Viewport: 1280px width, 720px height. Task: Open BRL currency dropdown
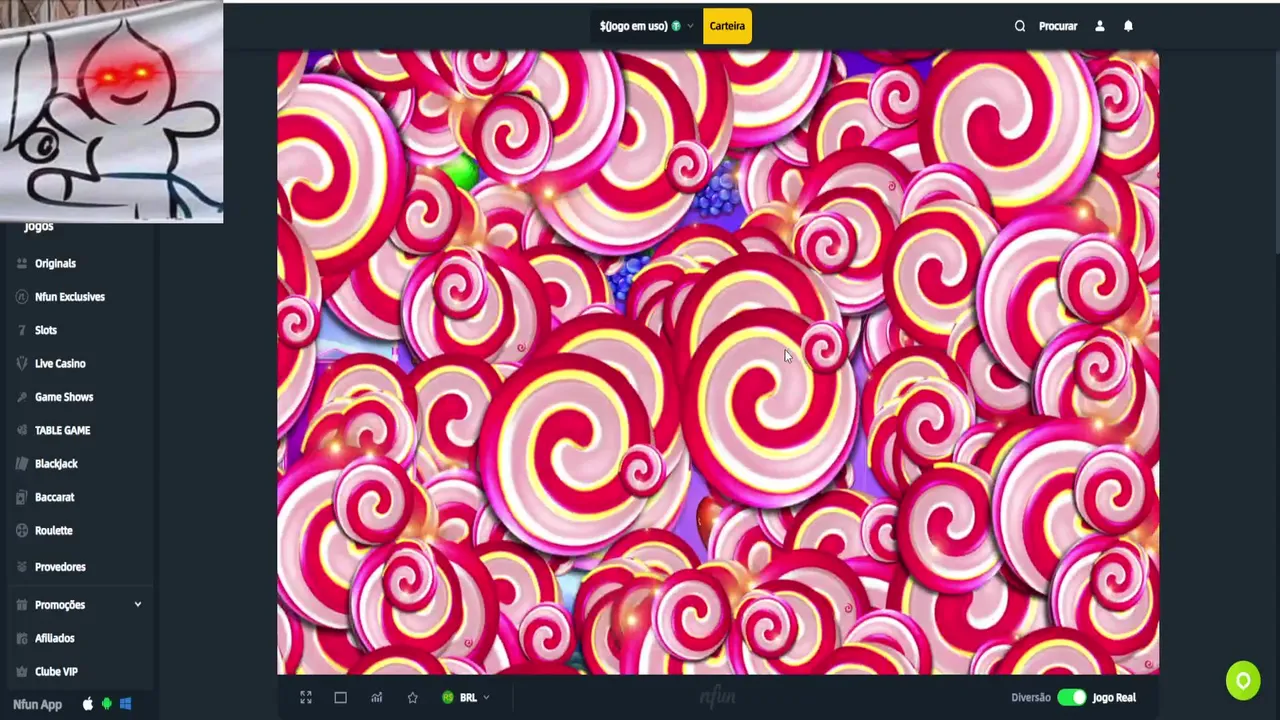coord(466,698)
